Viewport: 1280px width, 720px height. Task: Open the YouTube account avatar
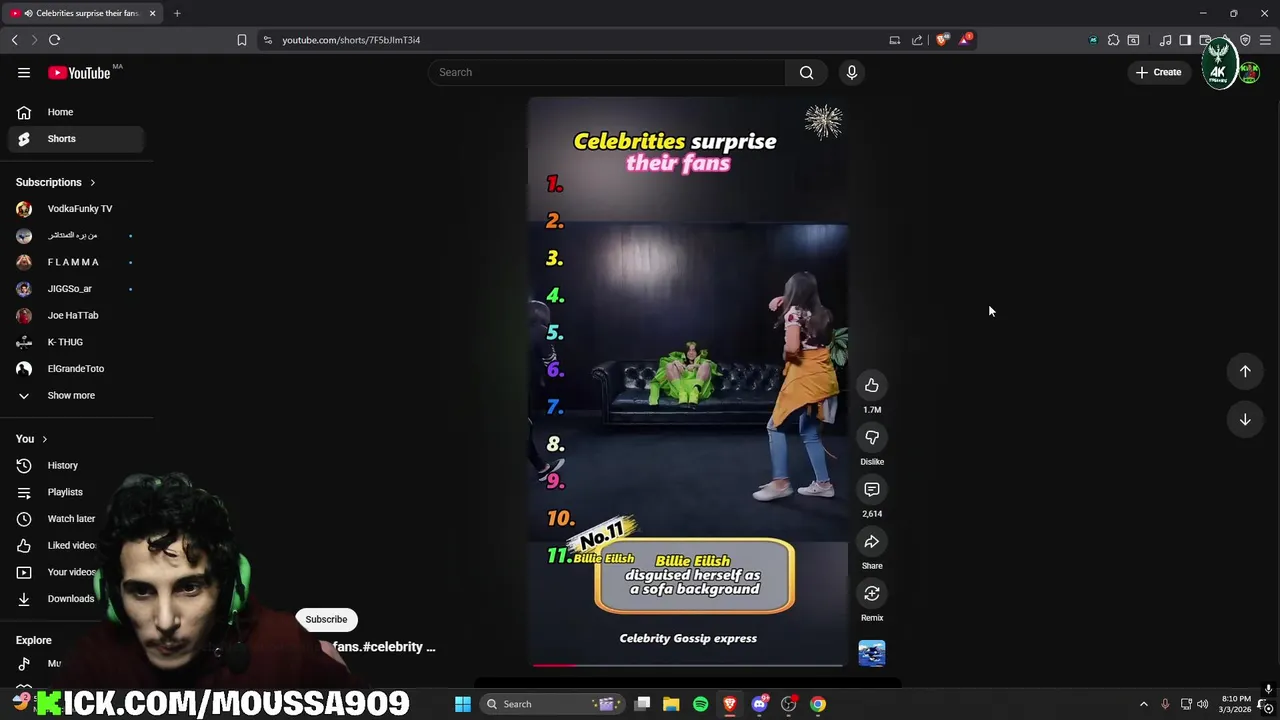coord(1249,72)
